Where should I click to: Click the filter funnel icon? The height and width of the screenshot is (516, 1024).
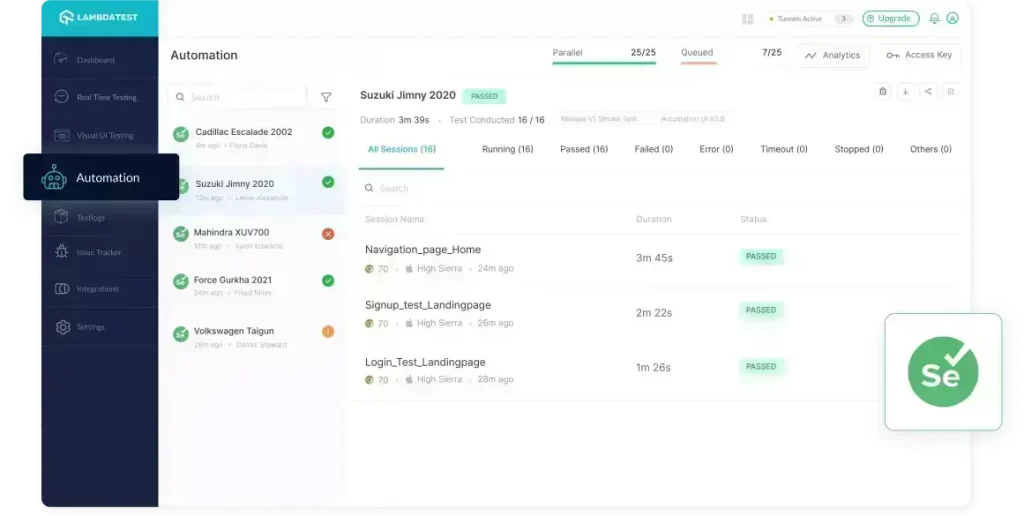pos(326,97)
